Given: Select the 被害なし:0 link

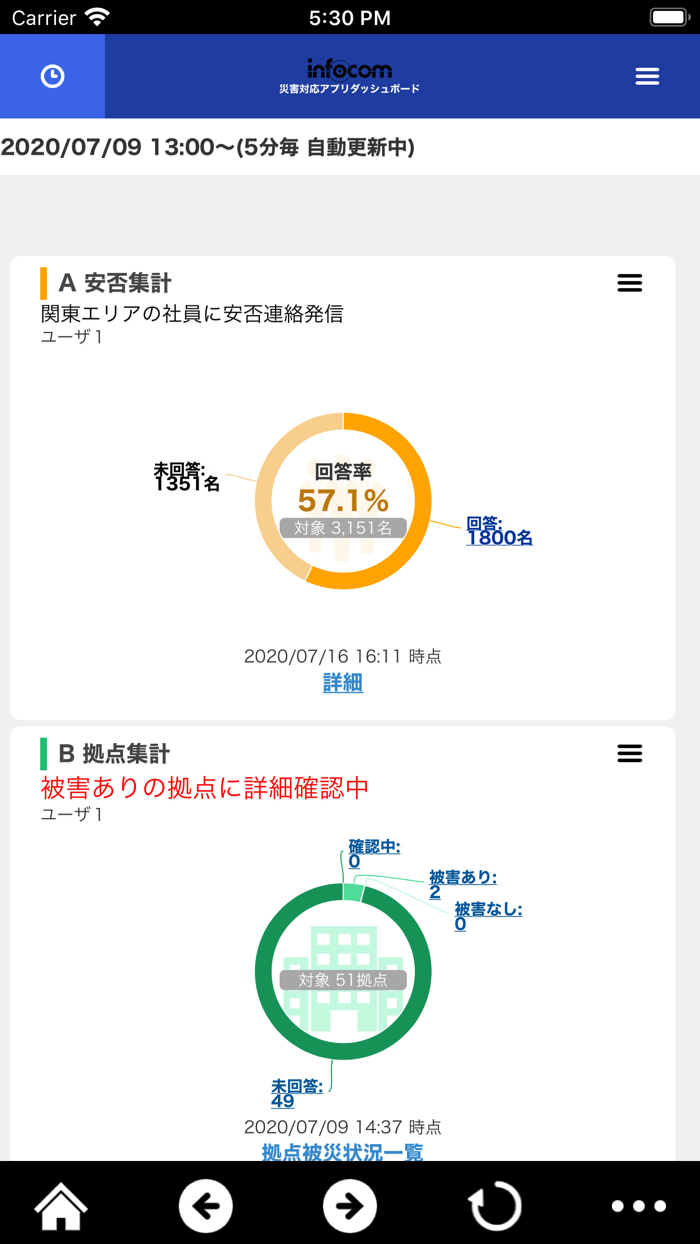Looking at the screenshot, I should pos(486,916).
